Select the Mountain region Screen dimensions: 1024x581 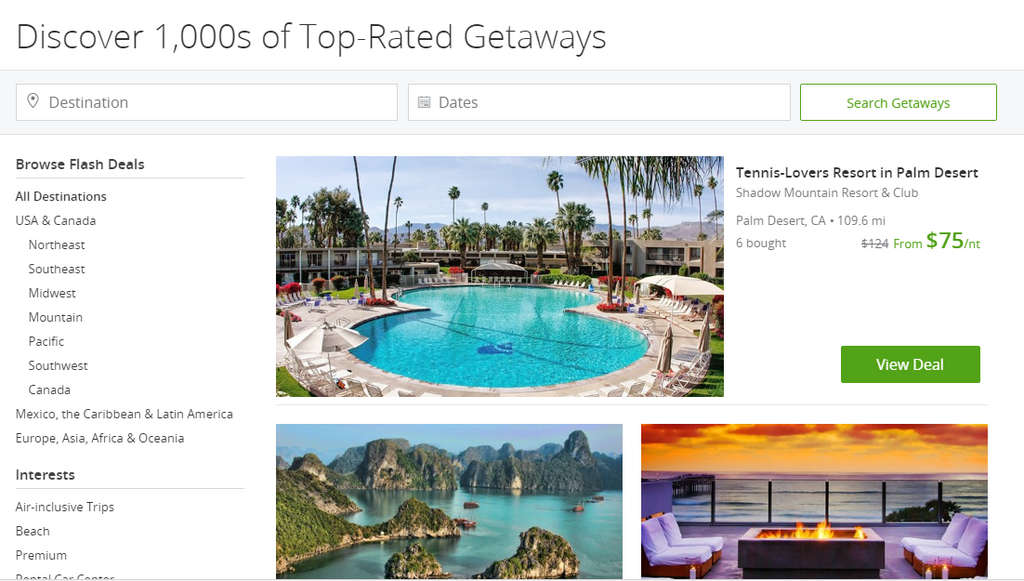pos(56,317)
